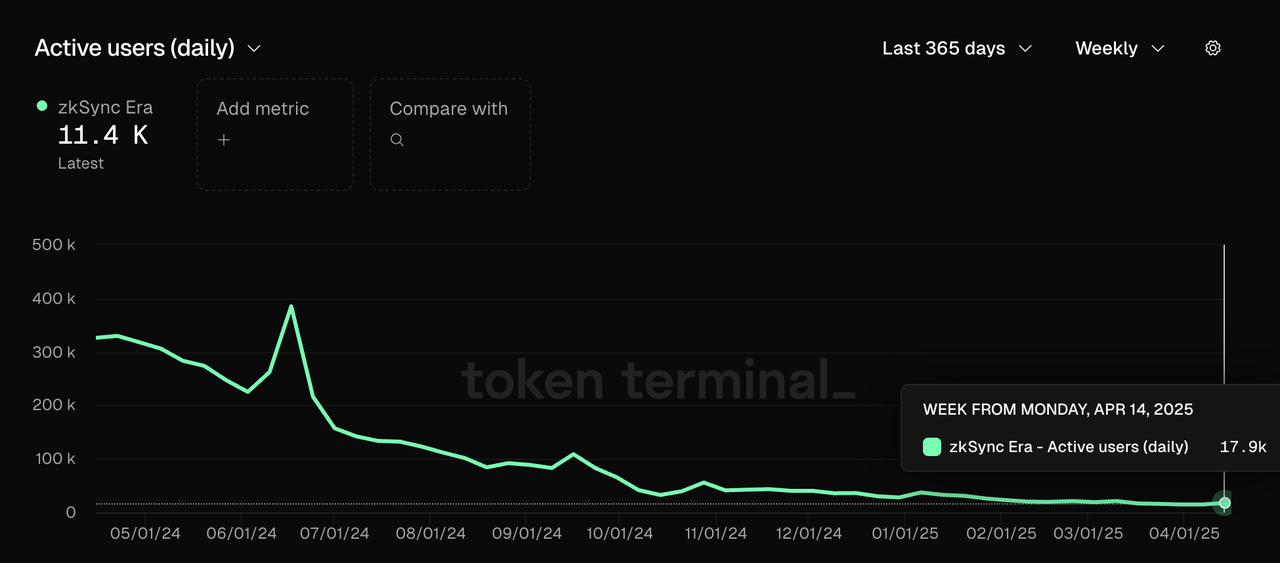Click the 05/01/24 x-axis label
This screenshot has width=1280, height=563.
[145, 534]
